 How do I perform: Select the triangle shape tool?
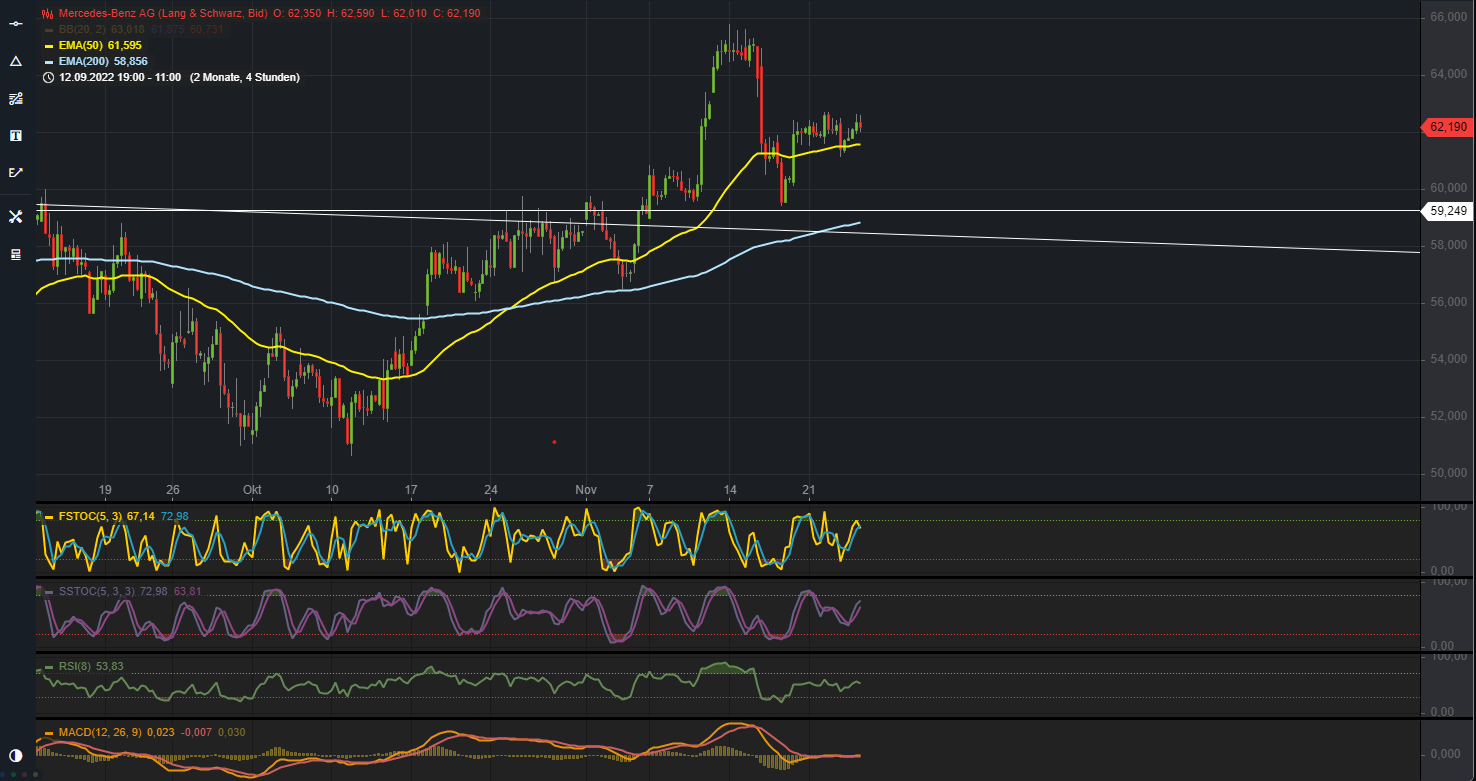click(15, 60)
